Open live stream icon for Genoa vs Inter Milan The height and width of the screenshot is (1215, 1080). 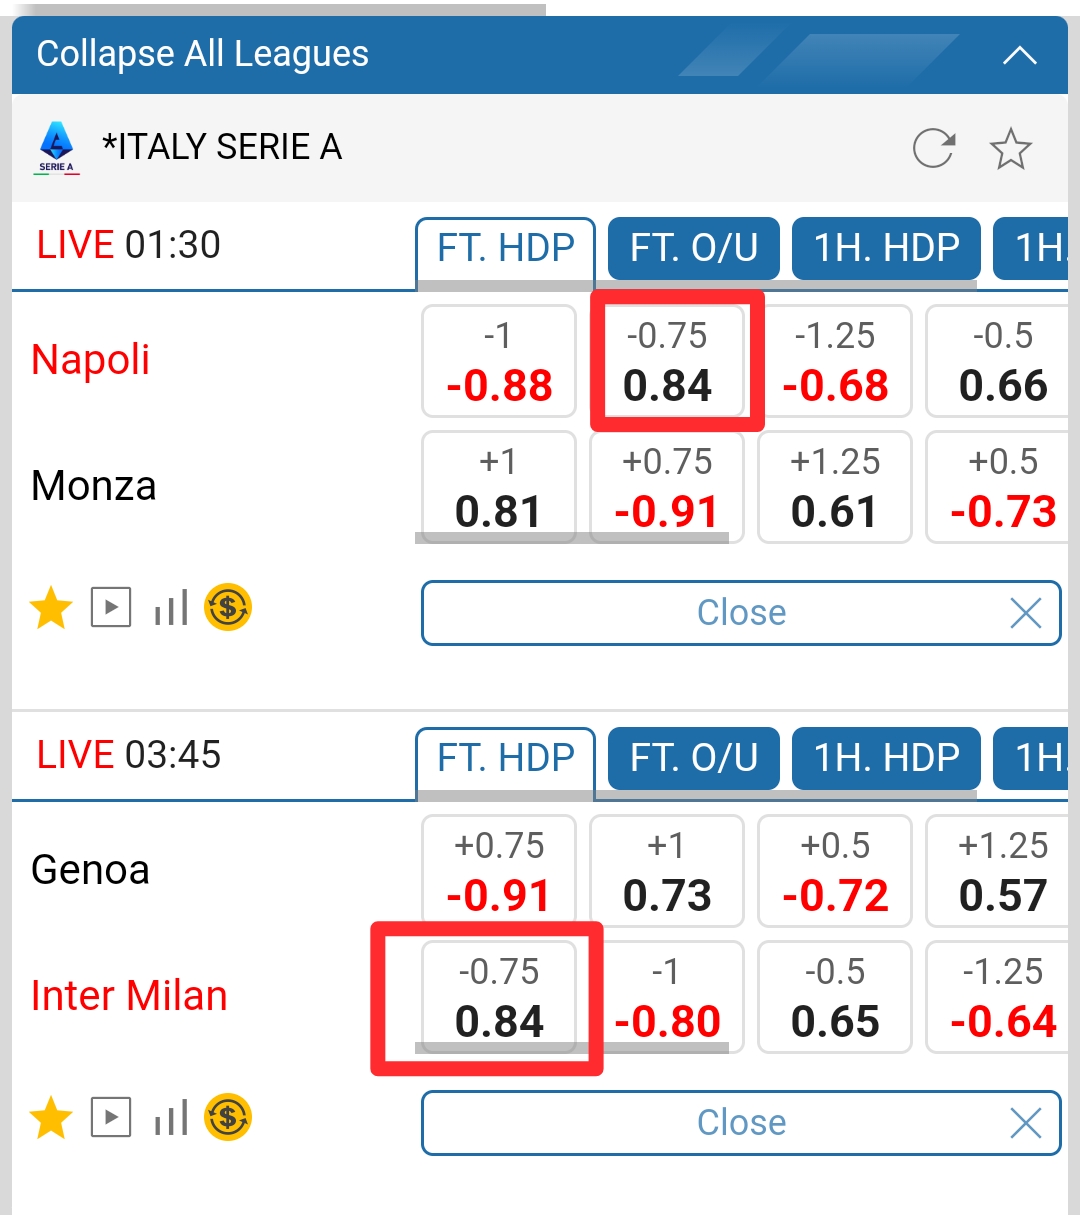click(111, 1118)
